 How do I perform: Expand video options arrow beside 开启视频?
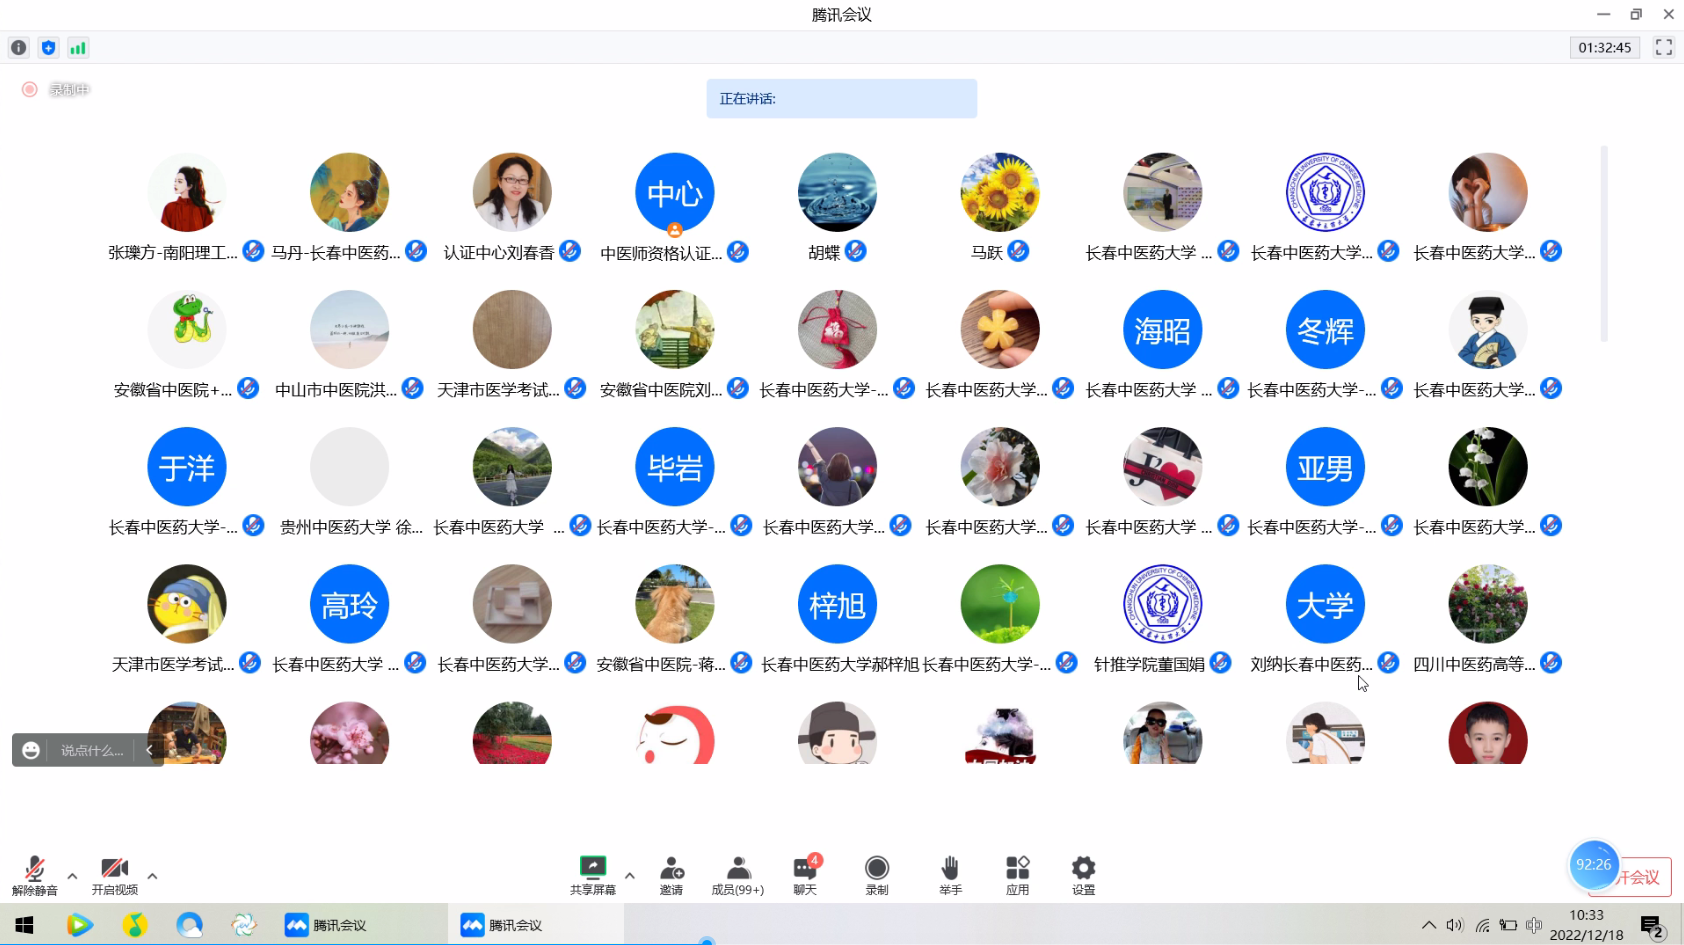click(x=152, y=876)
